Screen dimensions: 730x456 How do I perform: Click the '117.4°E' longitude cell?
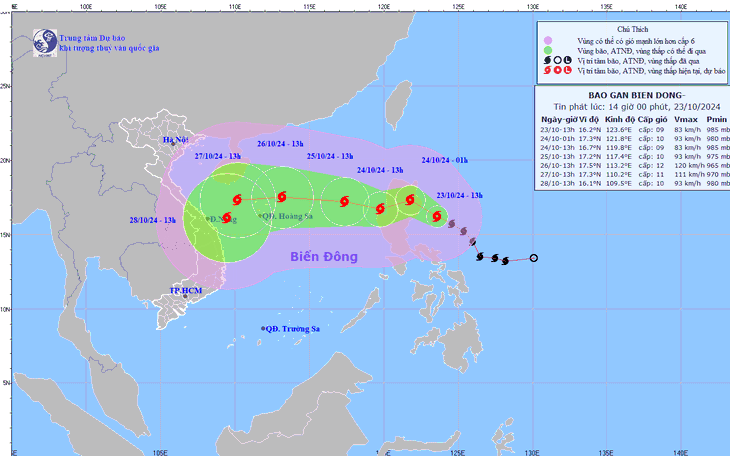click(x=619, y=157)
